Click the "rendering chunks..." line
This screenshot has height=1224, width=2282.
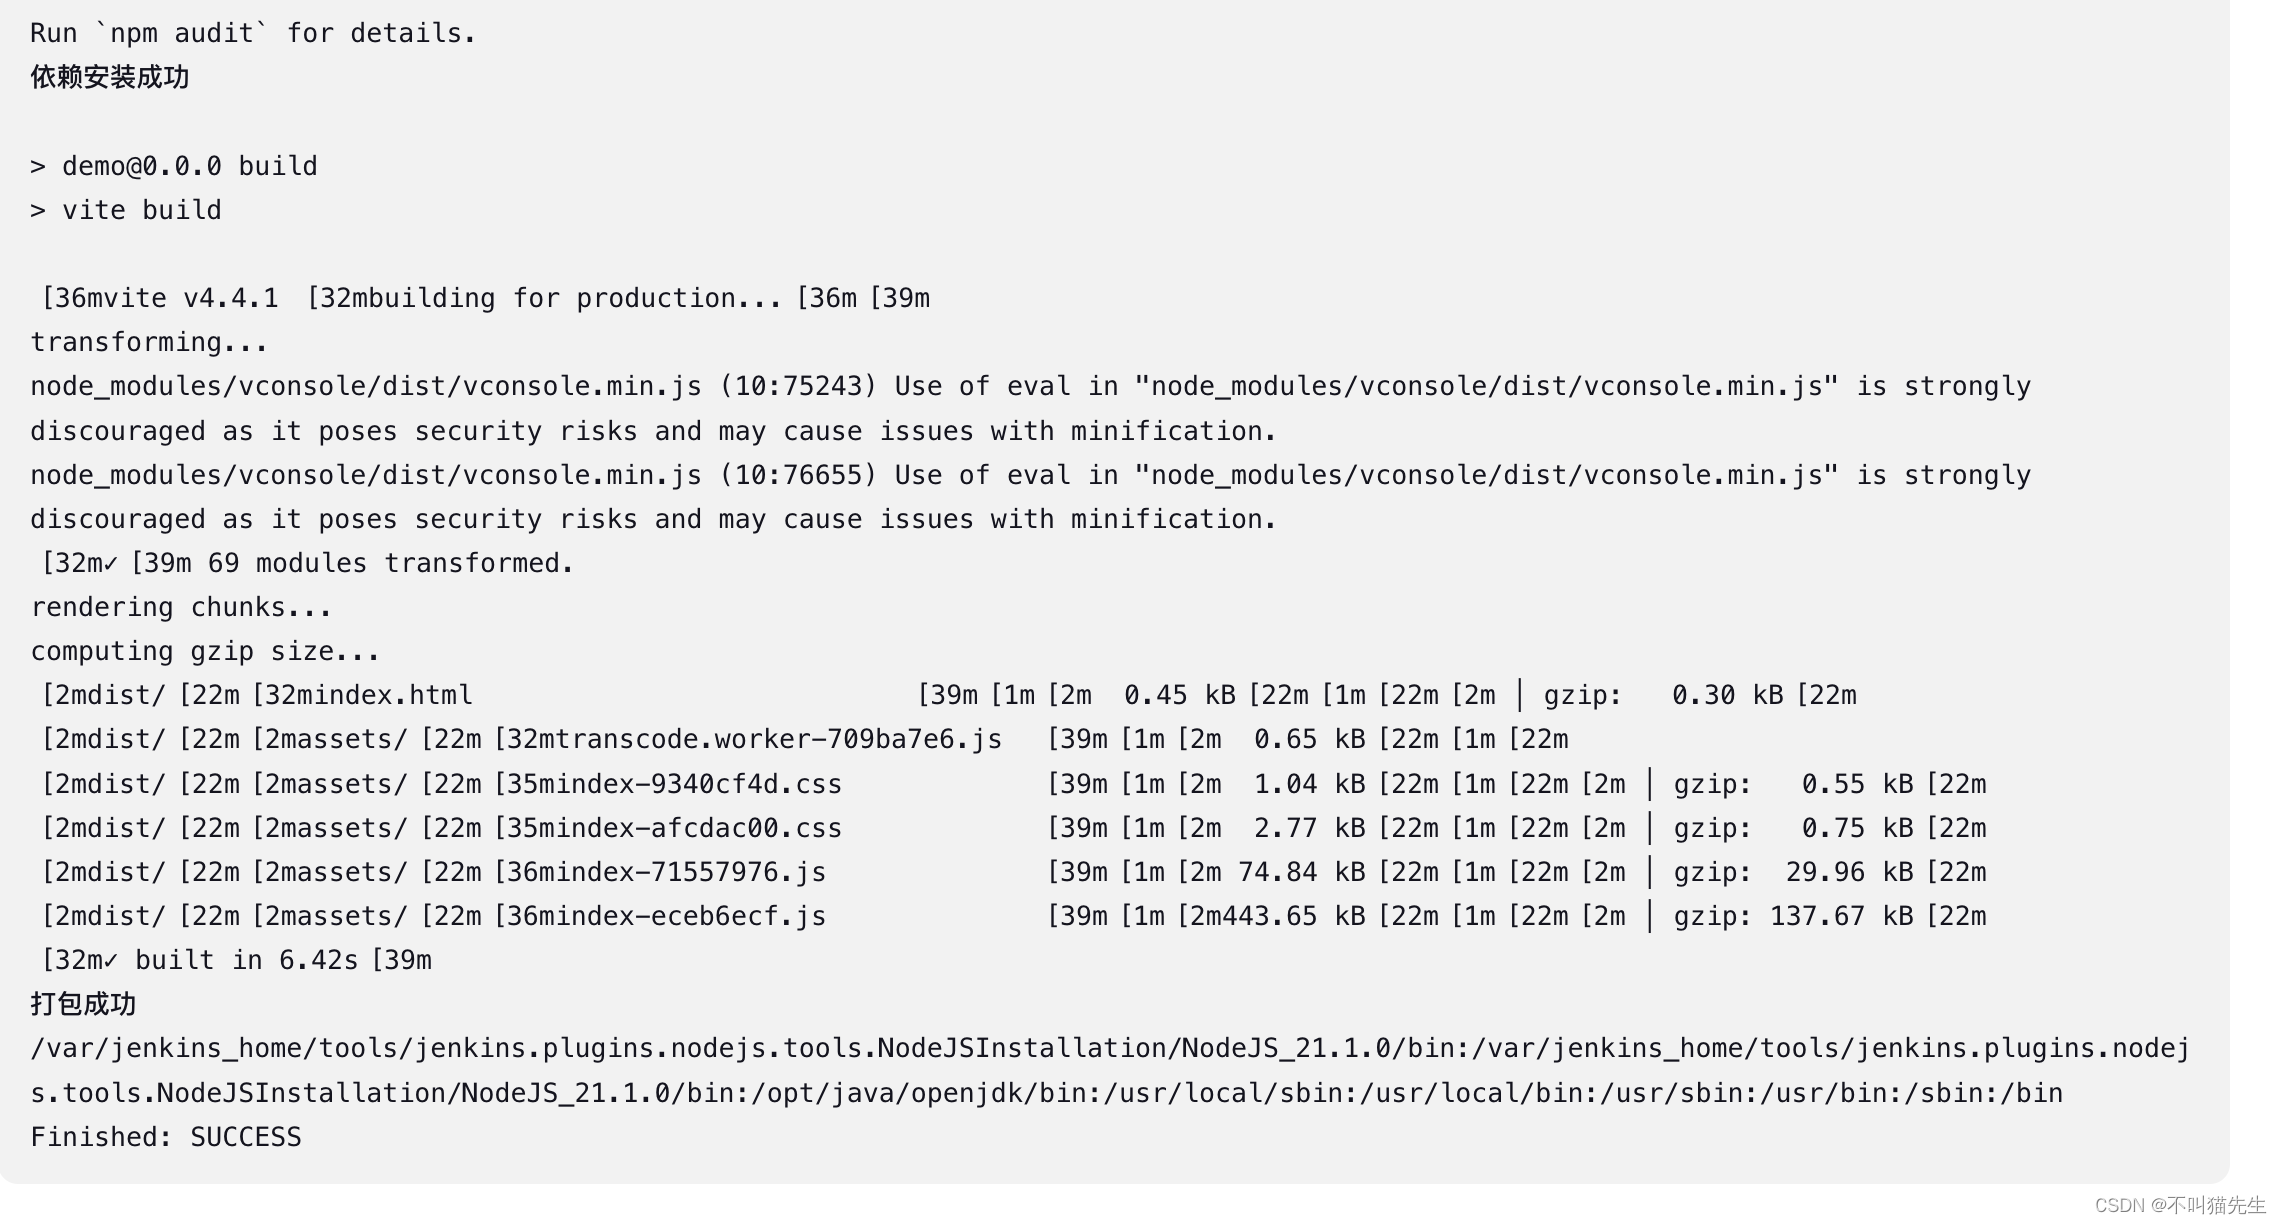click(x=181, y=607)
